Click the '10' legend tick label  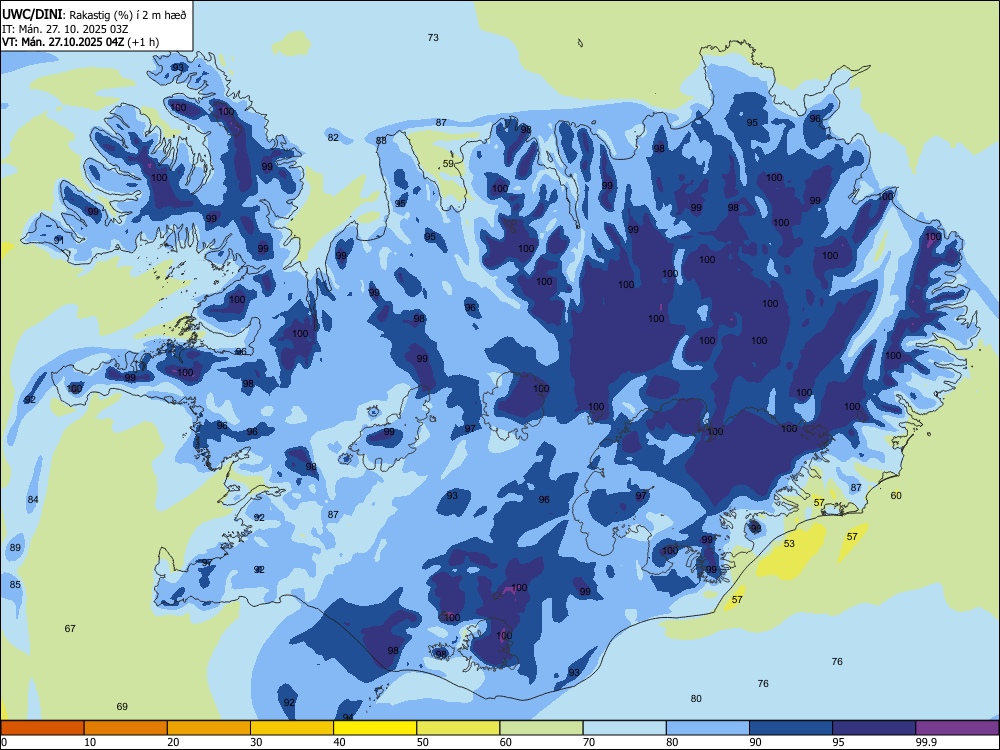pos(90,742)
